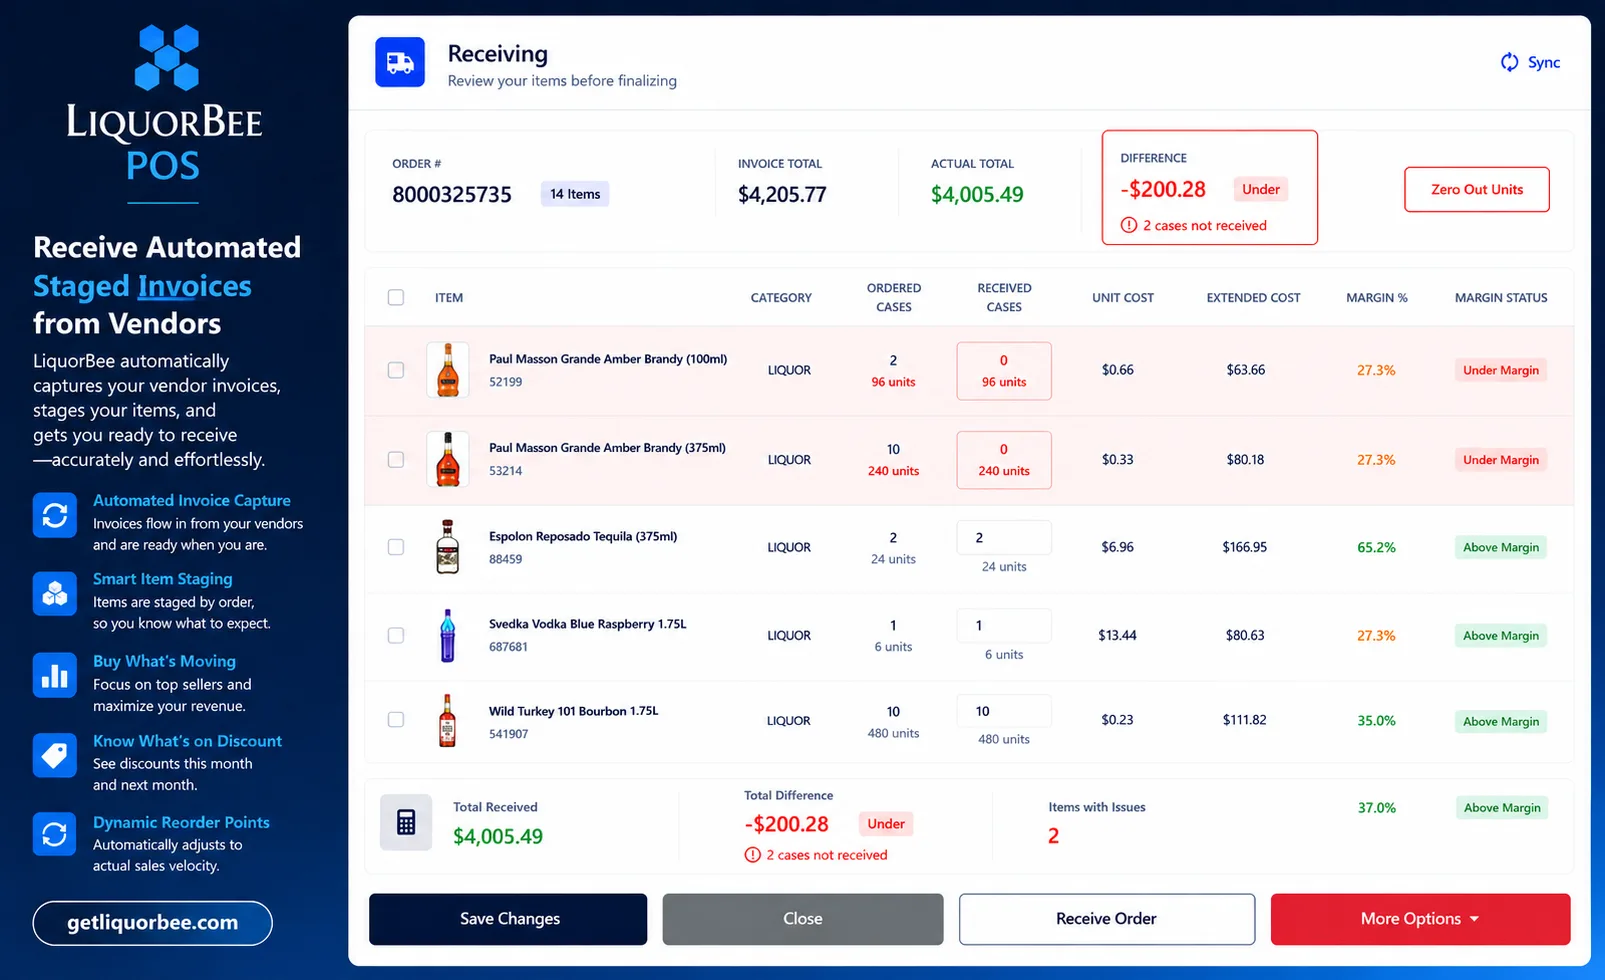This screenshot has width=1605, height=980.
Task: Toggle the select-all items checkbox
Action: click(x=396, y=297)
